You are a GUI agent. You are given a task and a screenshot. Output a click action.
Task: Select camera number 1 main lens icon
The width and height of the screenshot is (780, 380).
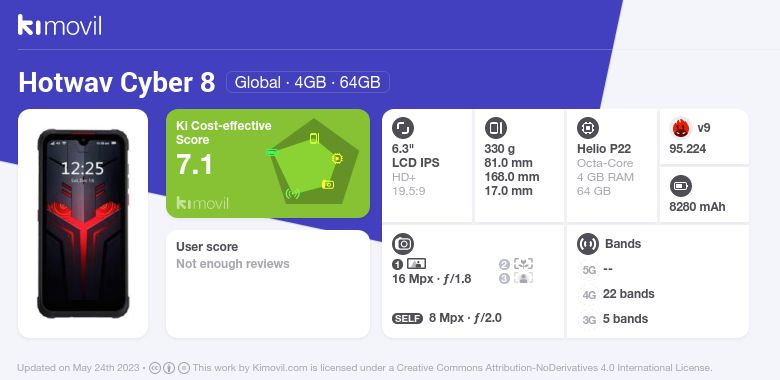(416, 264)
